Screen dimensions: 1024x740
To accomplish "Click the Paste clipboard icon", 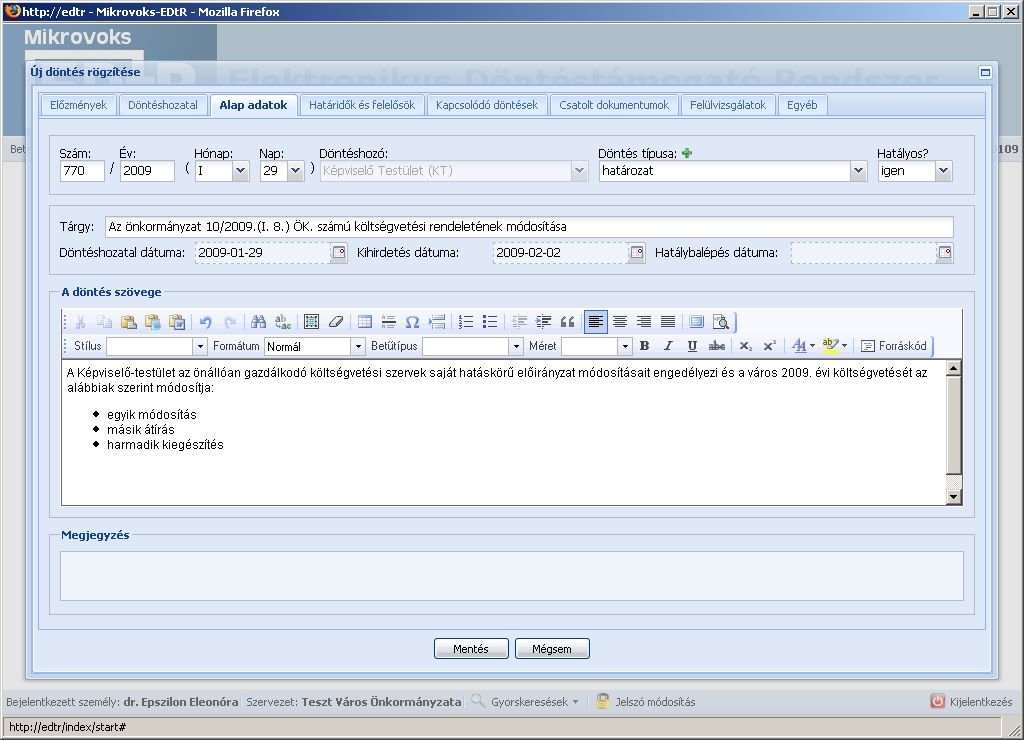I will [129, 322].
